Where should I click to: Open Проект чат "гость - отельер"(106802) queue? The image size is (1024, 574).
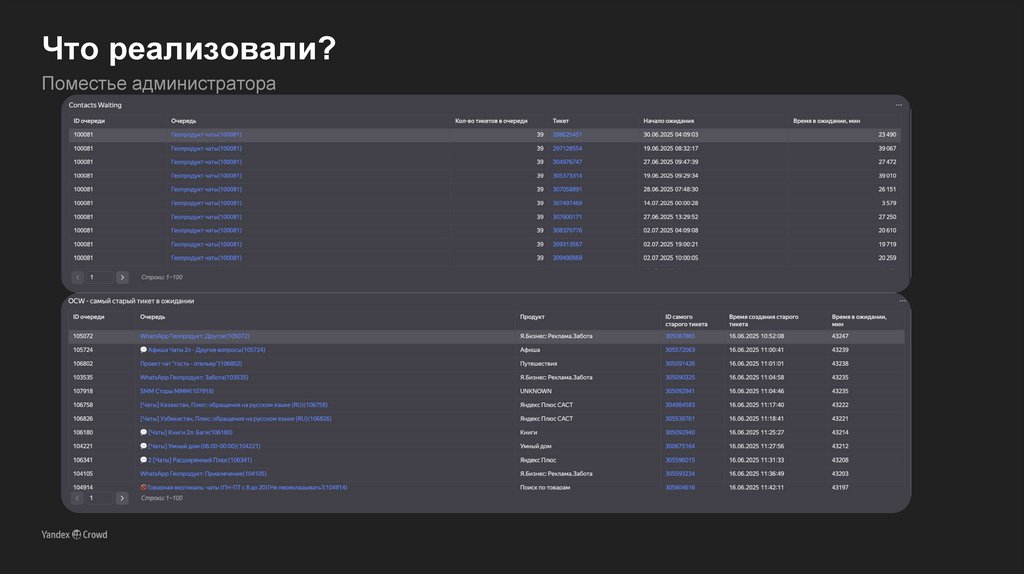[191, 364]
